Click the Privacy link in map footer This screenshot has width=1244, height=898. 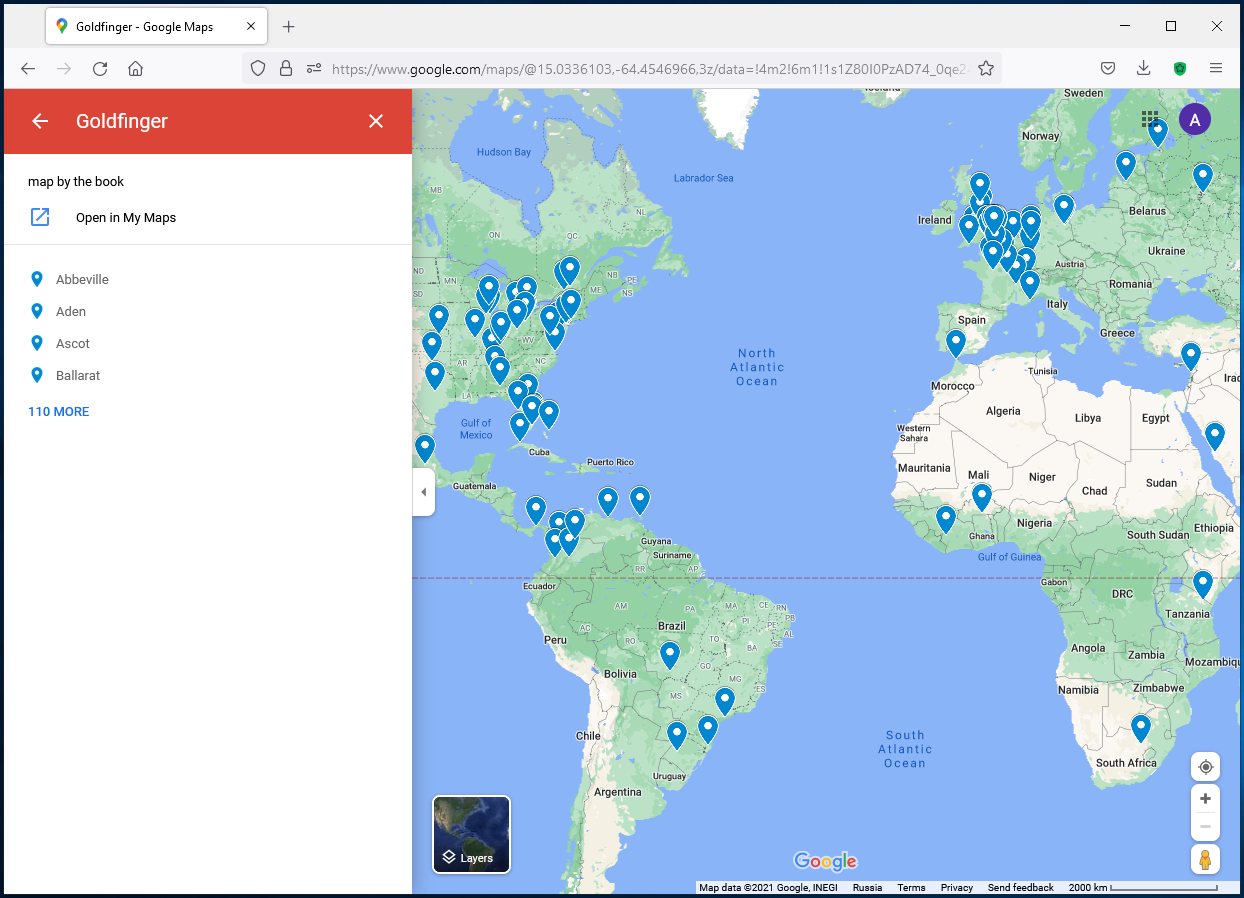pos(956,888)
